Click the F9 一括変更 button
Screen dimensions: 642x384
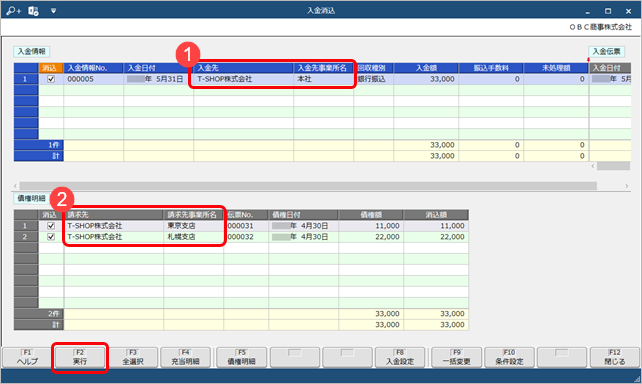point(457,357)
